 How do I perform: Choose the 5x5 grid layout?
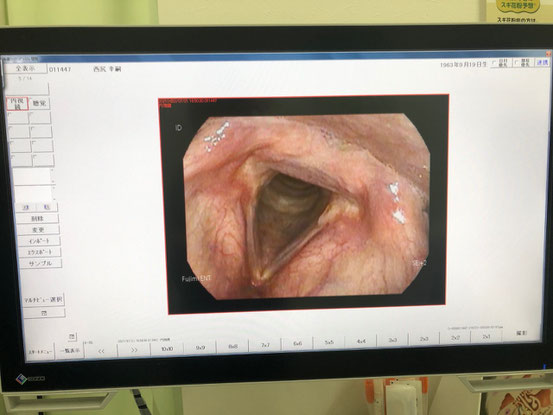coord(329,342)
